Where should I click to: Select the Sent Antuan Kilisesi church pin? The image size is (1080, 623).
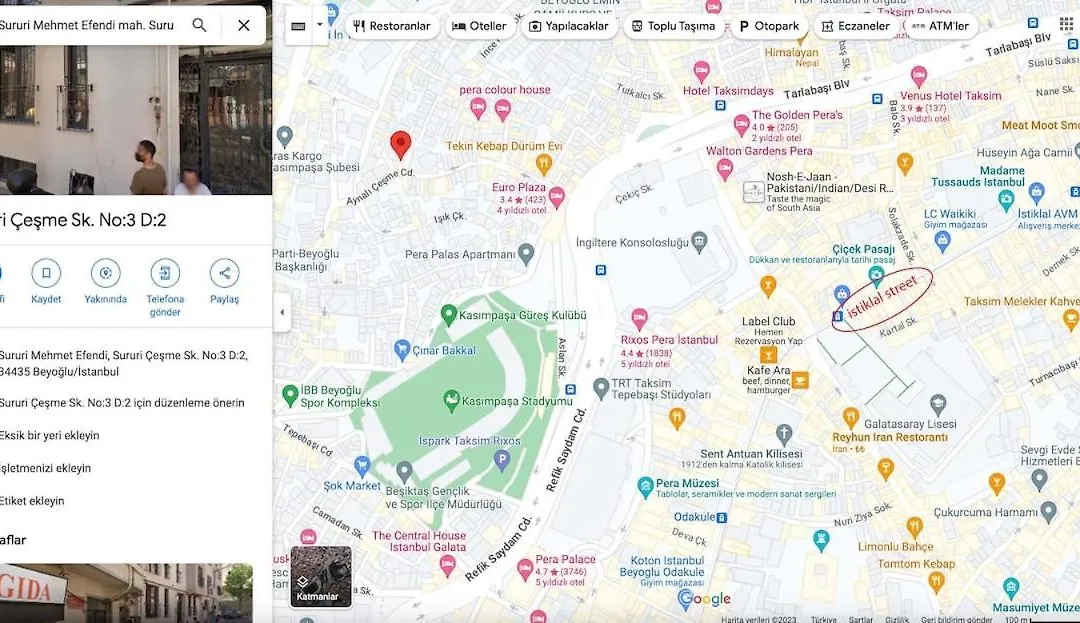point(784,434)
